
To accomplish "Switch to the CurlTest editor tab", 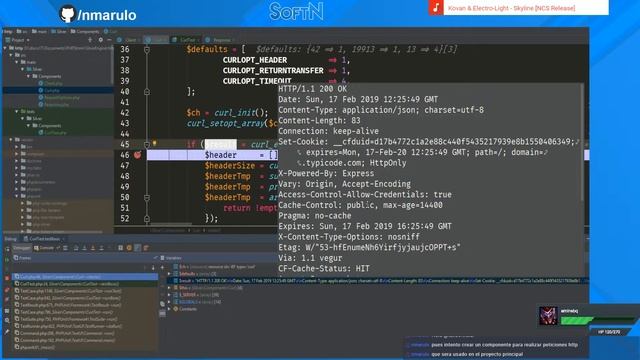I will [186, 40].
